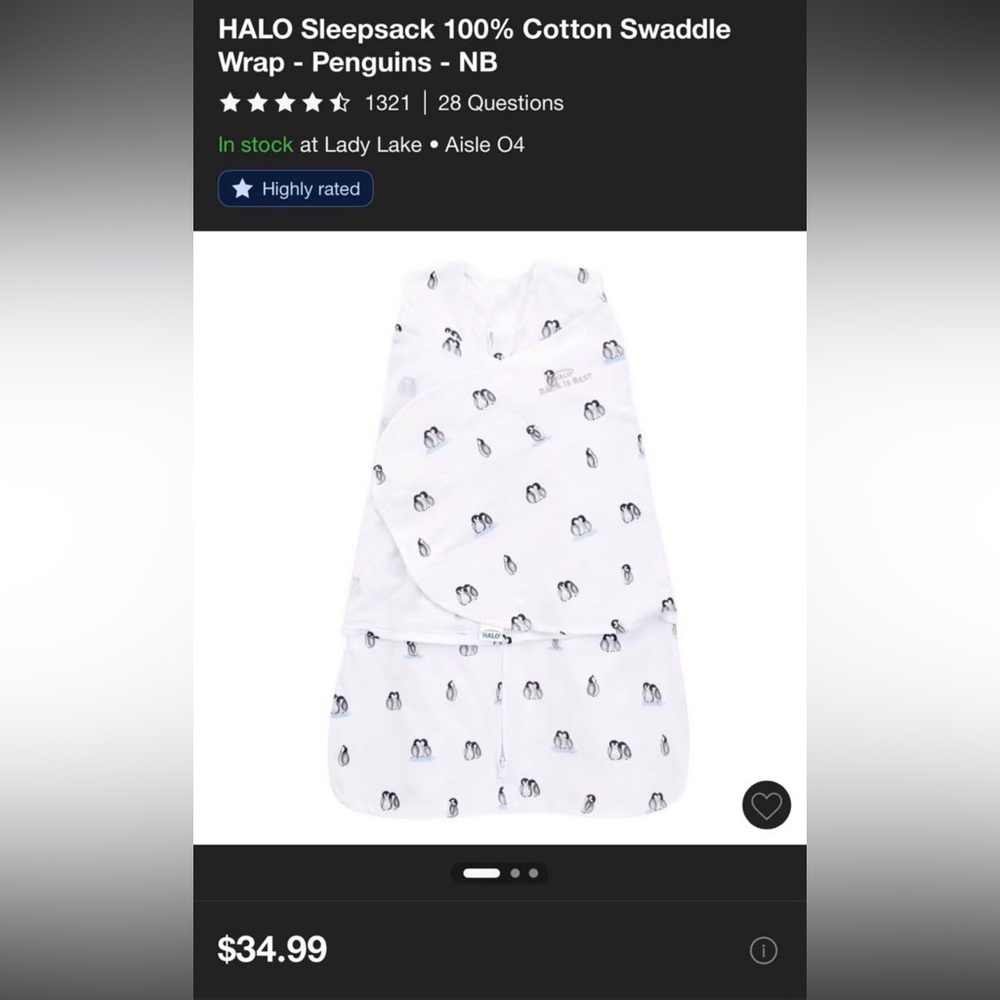Viewport: 1000px width, 1000px height.
Task: Tap the Highly rated label text
Action: [x=310, y=189]
